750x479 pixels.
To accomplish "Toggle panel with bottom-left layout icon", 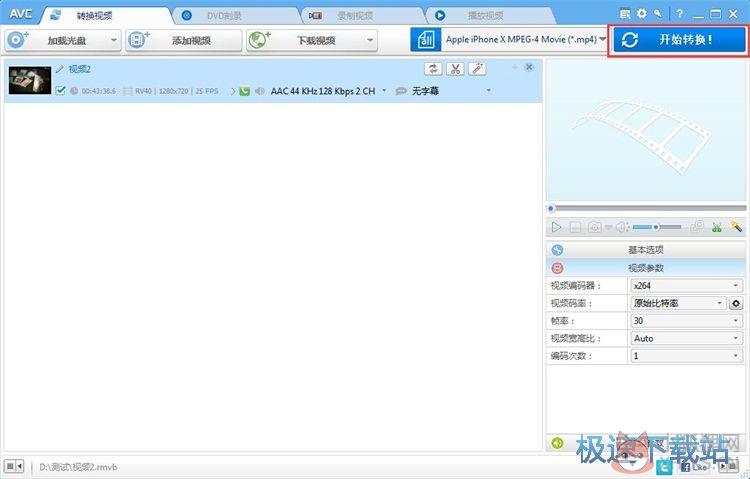I will click(x=10, y=466).
